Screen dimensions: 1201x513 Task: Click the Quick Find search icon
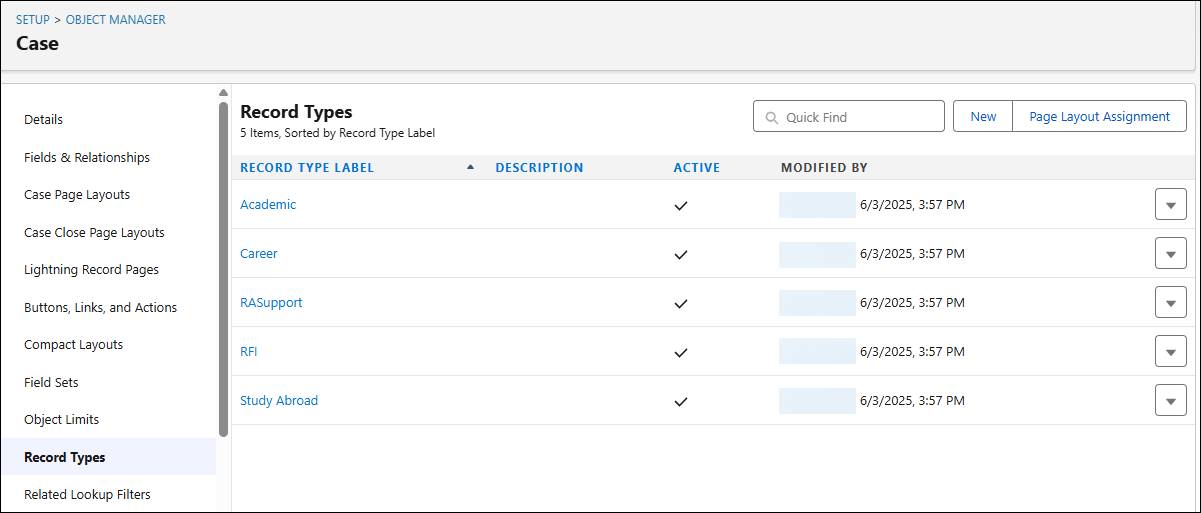pyautogui.click(x=771, y=117)
